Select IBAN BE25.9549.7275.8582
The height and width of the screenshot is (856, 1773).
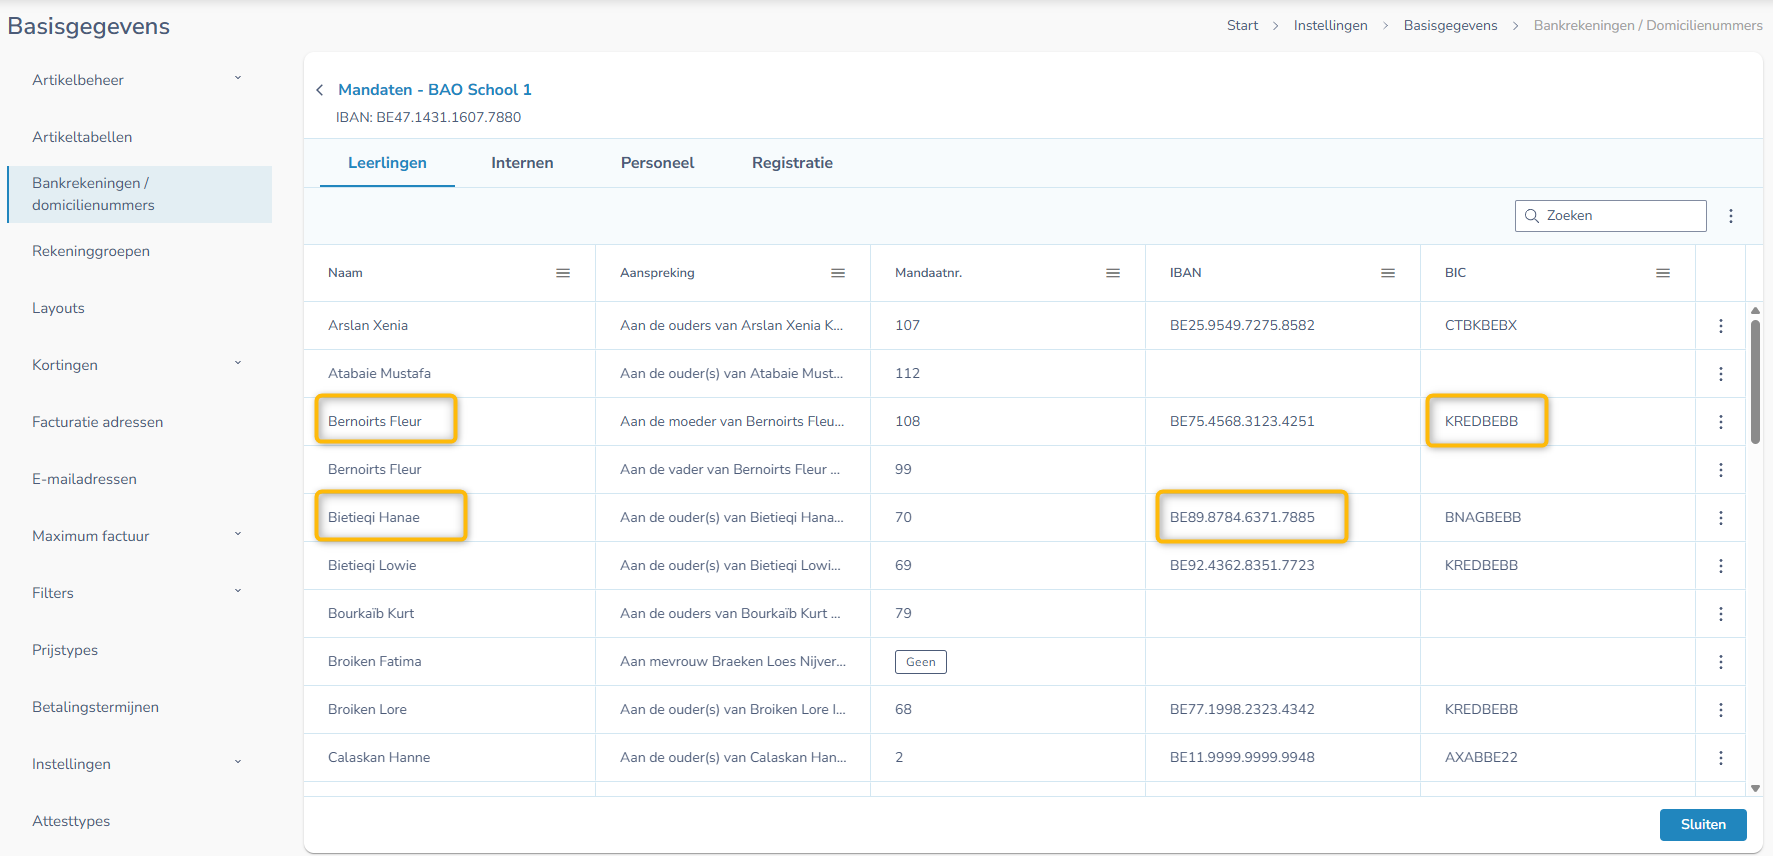tap(1242, 326)
